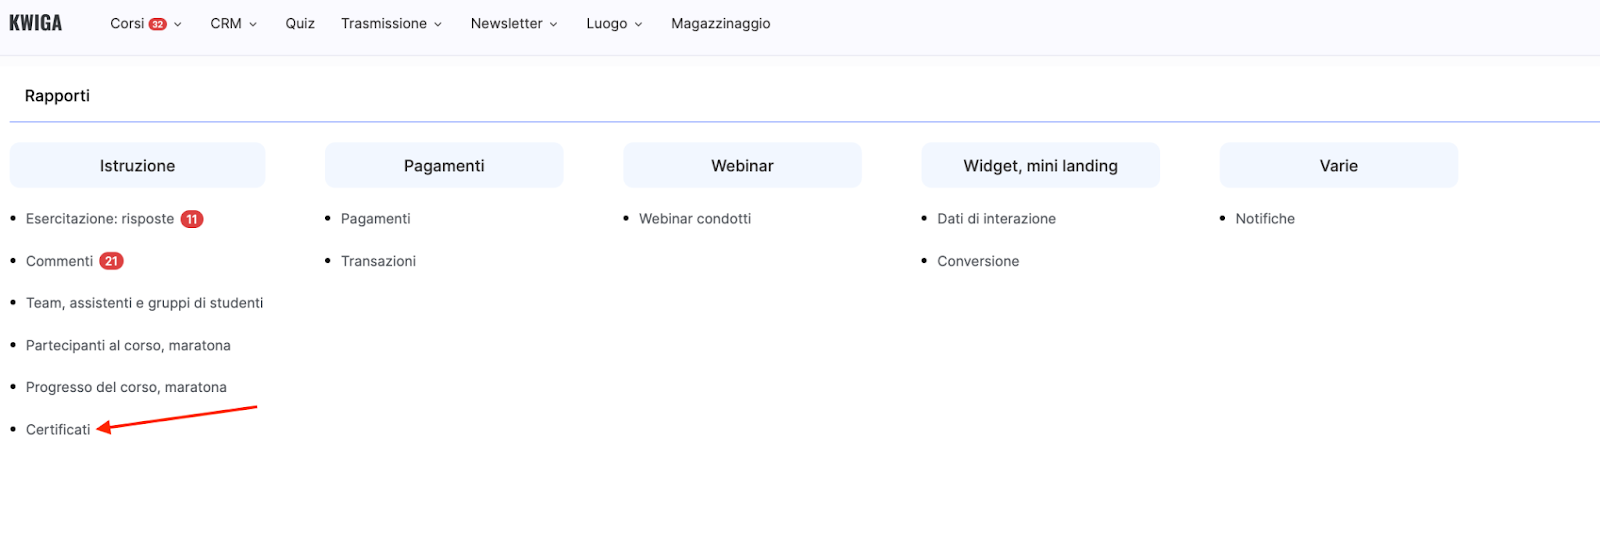Open the Newsletter dropdown

(x=514, y=23)
